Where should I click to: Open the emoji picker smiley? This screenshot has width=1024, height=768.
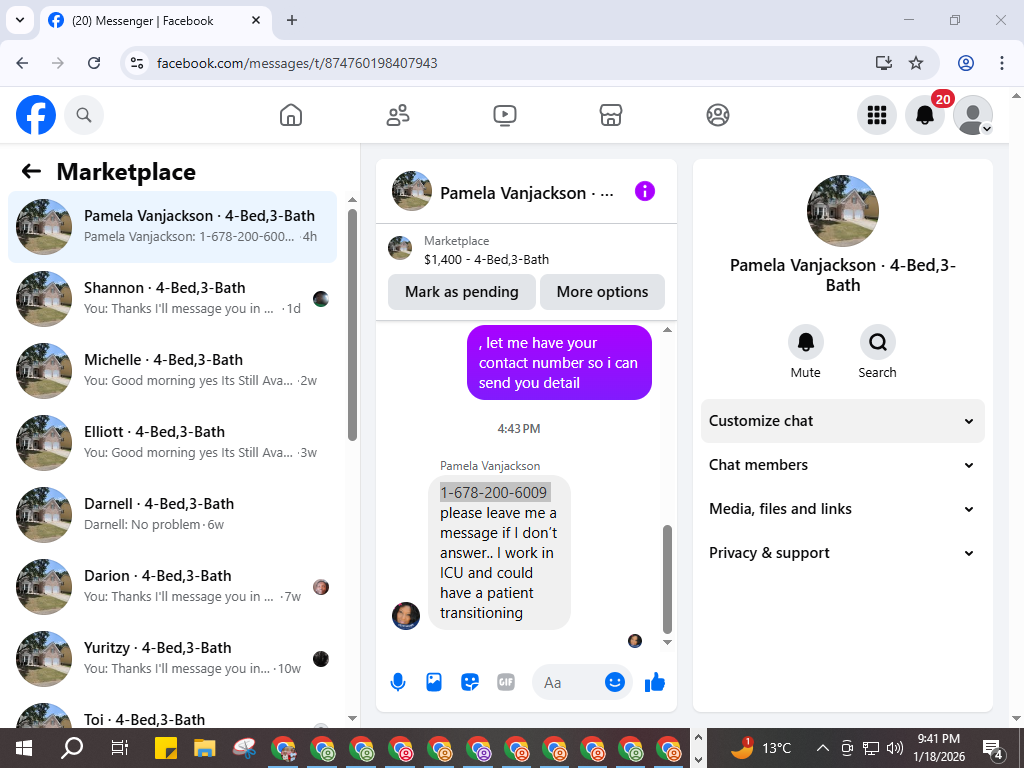615,682
